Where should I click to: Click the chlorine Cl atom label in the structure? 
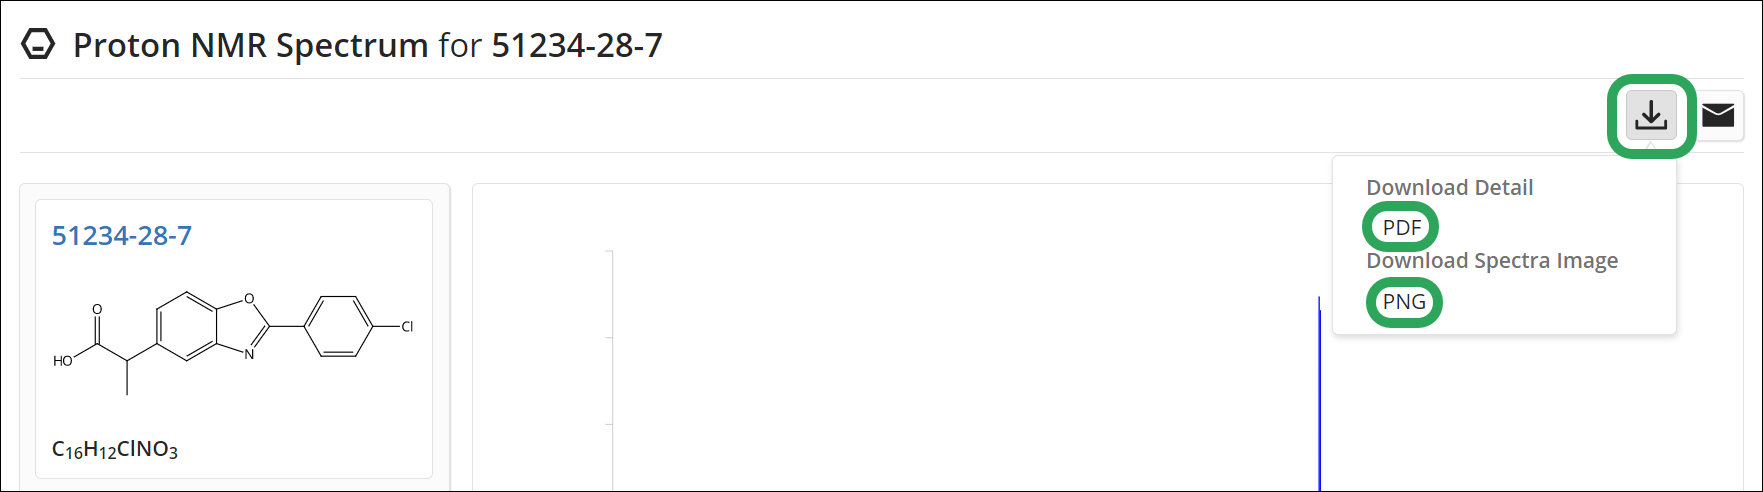tap(407, 326)
